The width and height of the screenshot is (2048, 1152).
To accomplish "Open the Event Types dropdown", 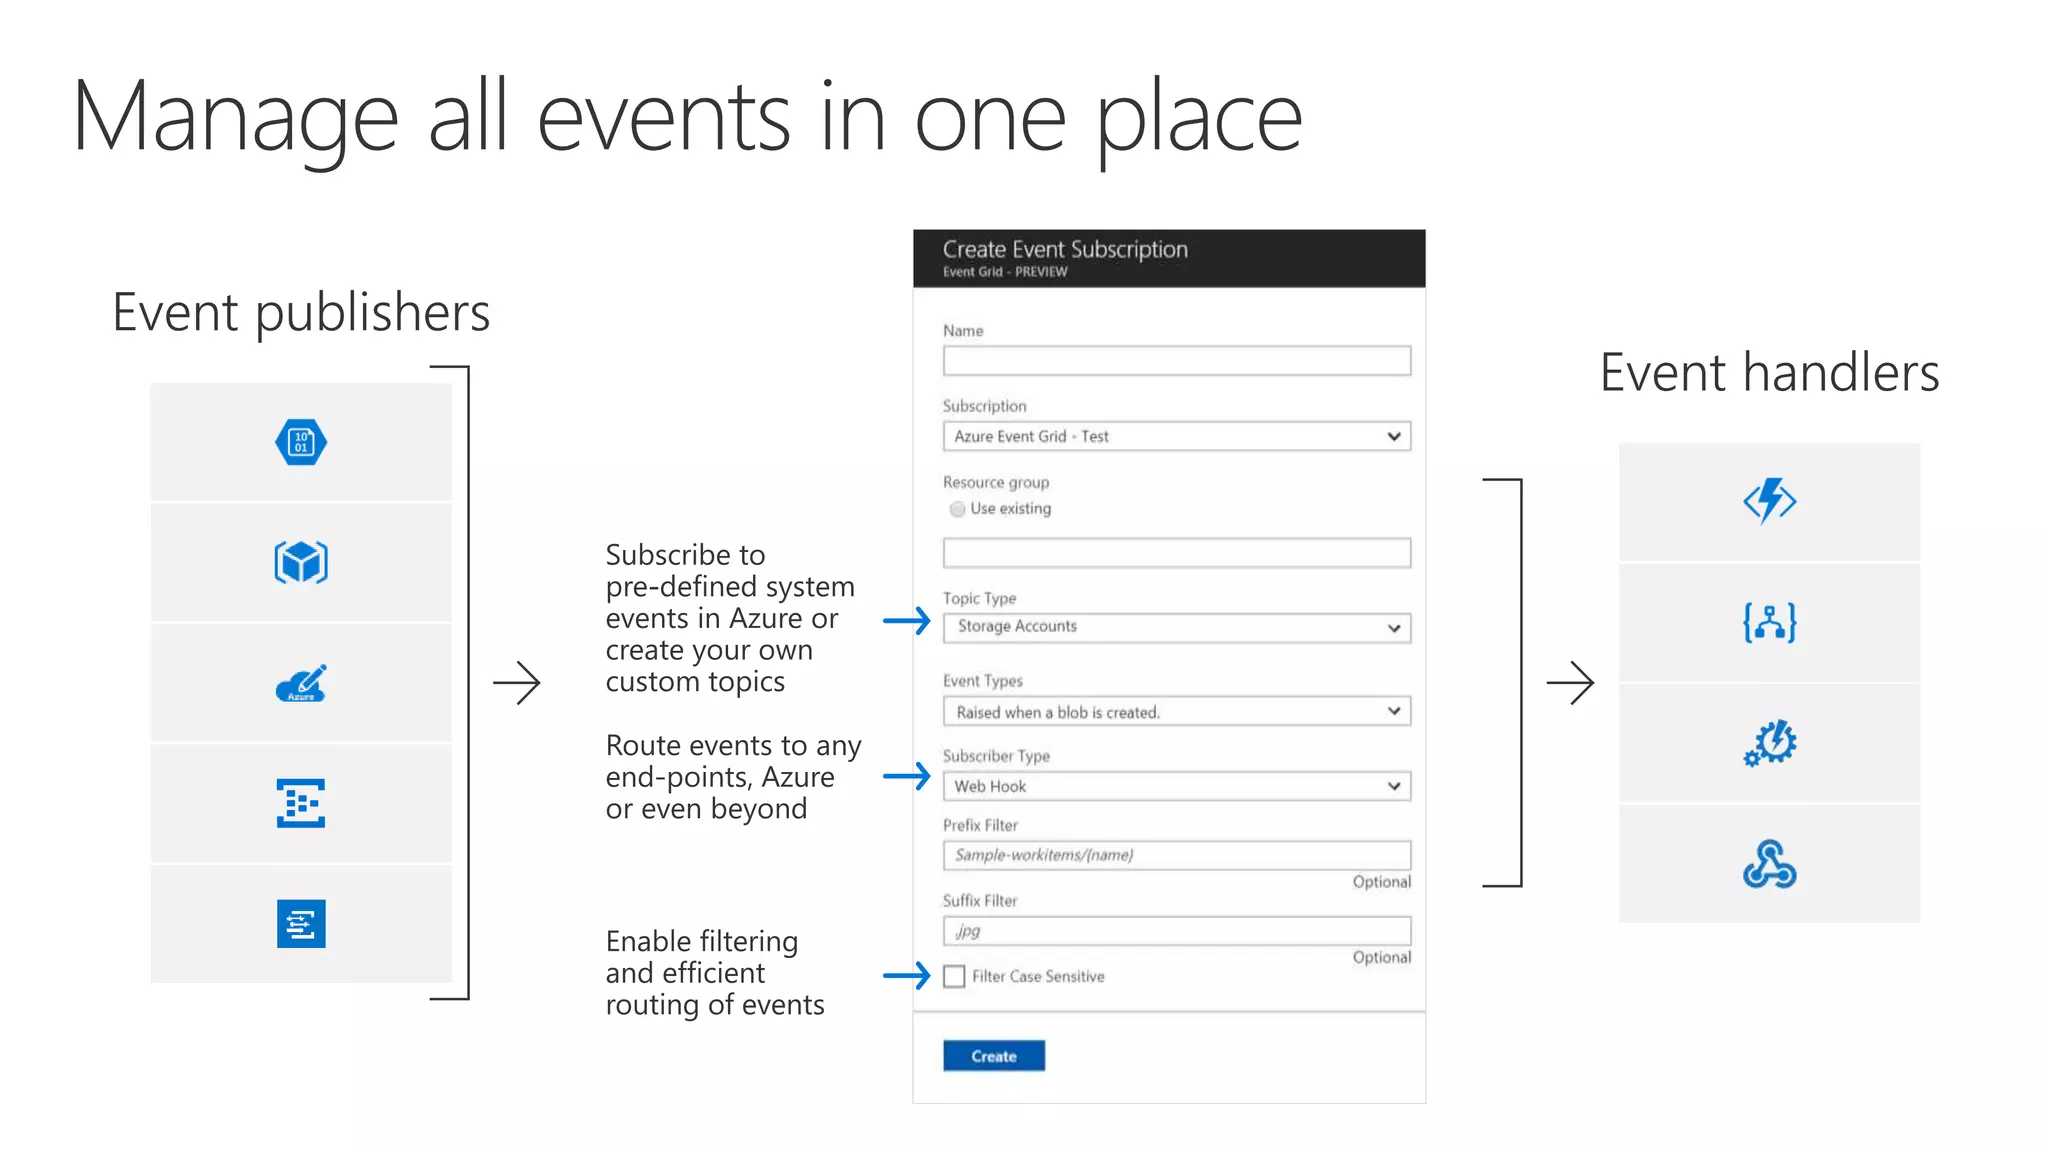I will (1176, 711).
